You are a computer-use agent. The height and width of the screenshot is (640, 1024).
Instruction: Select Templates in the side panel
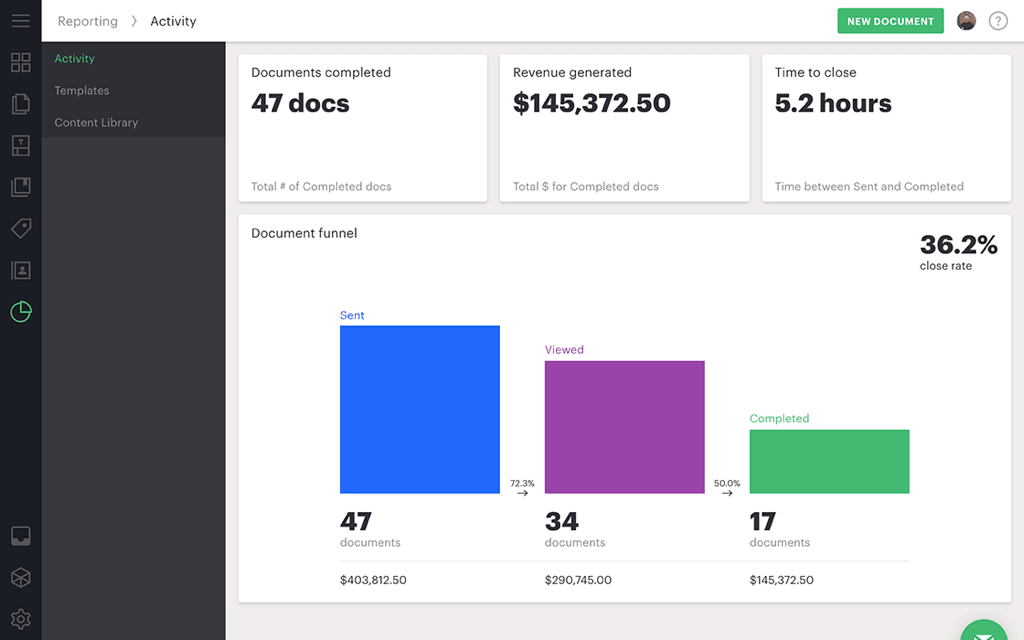coord(82,91)
